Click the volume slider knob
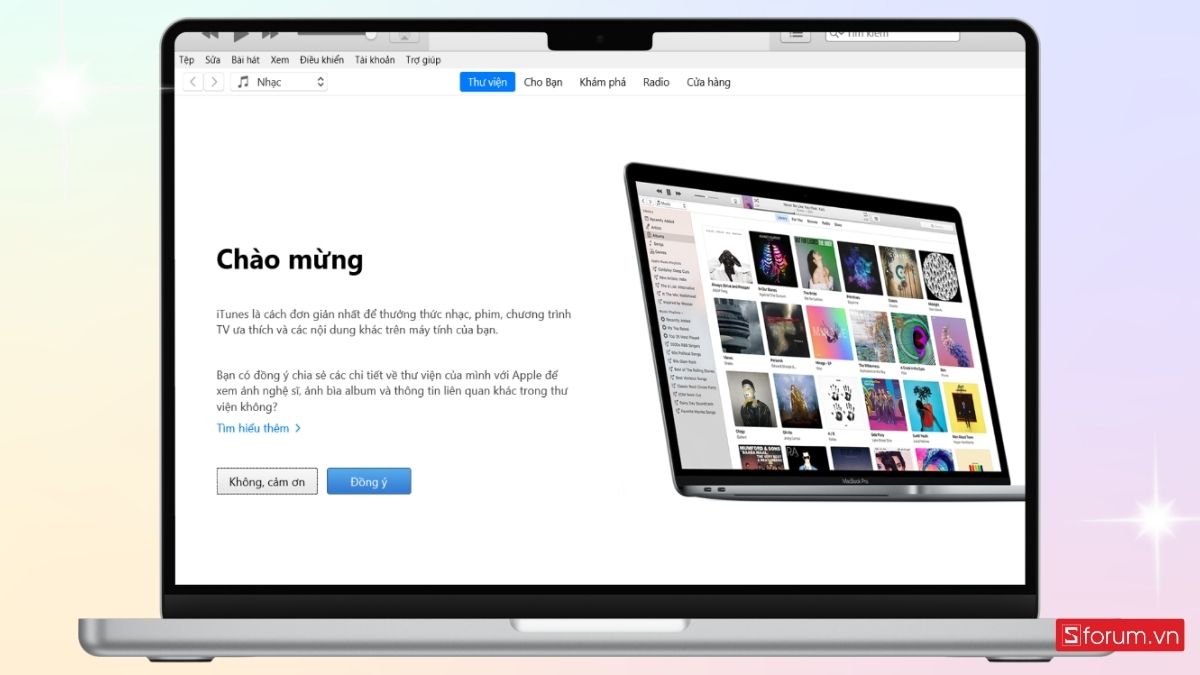This screenshot has width=1200, height=675. click(370, 35)
